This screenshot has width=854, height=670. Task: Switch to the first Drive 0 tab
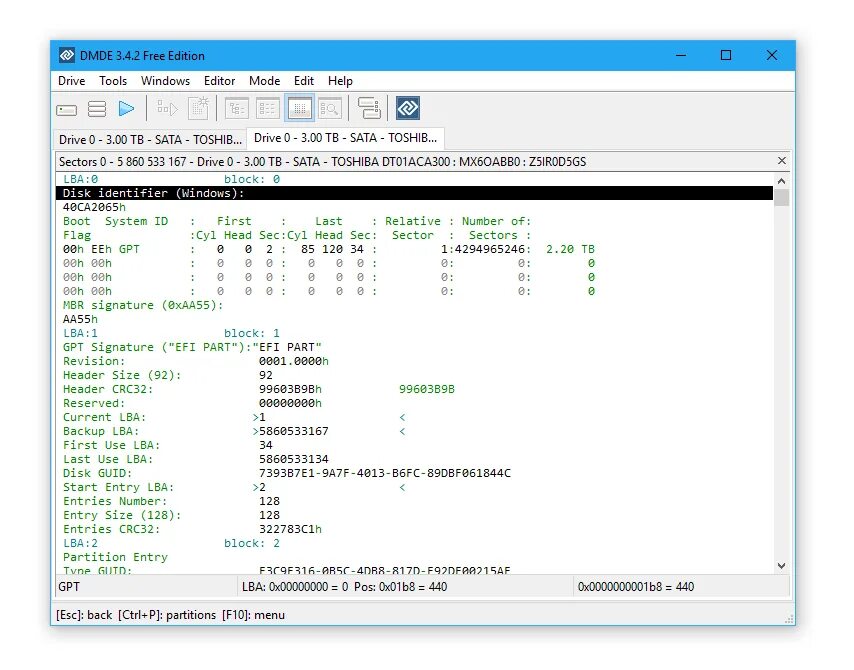tap(150, 140)
